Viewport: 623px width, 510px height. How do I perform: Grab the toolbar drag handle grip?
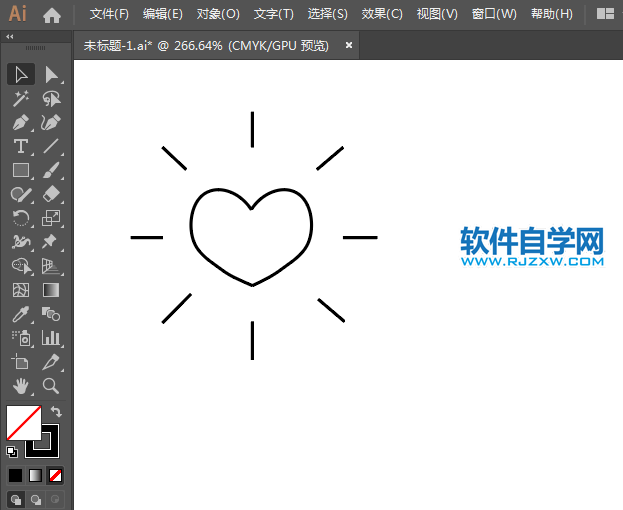click(x=36, y=48)
